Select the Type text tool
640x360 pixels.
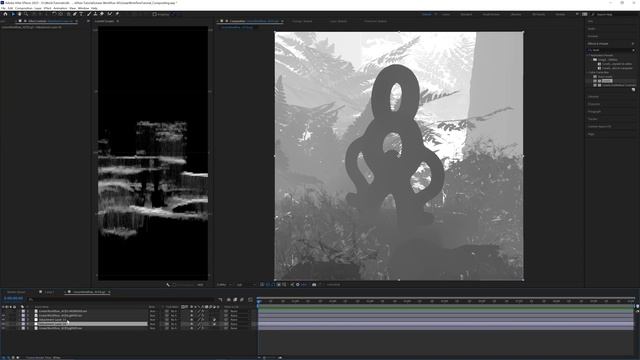(81, 14)
